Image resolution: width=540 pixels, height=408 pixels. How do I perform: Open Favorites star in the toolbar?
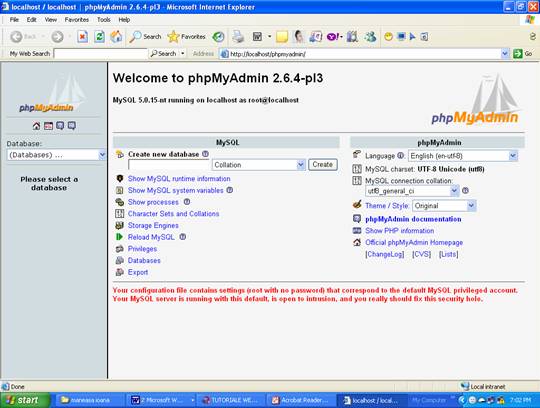click(x=186, y=36)
